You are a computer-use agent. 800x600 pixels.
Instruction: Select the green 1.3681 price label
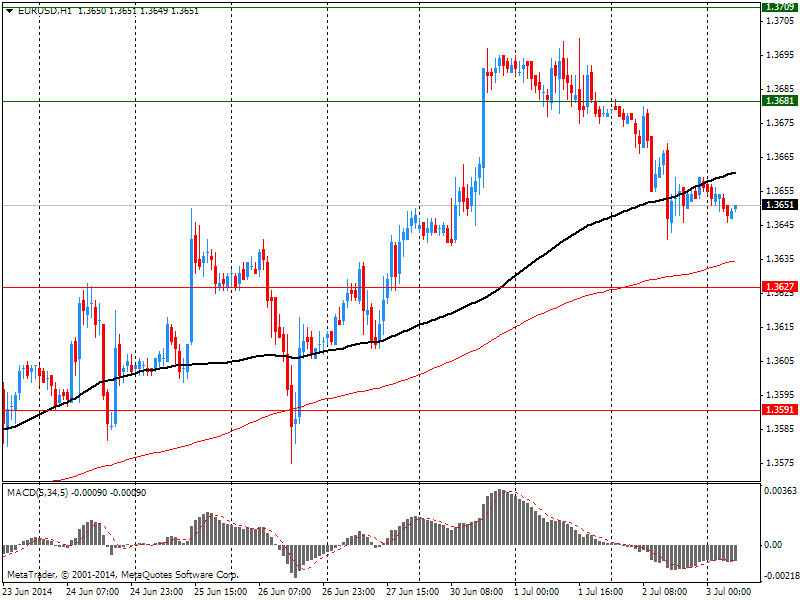(x=779, y=101)
